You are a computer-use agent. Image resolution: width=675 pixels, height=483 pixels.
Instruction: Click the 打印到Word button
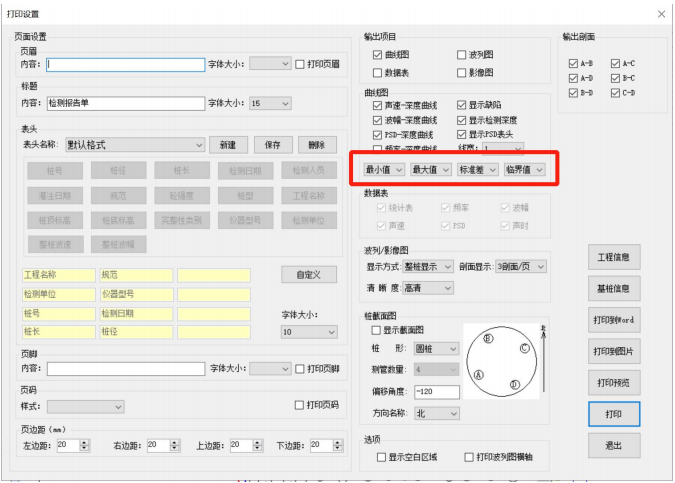pos(613,321)
